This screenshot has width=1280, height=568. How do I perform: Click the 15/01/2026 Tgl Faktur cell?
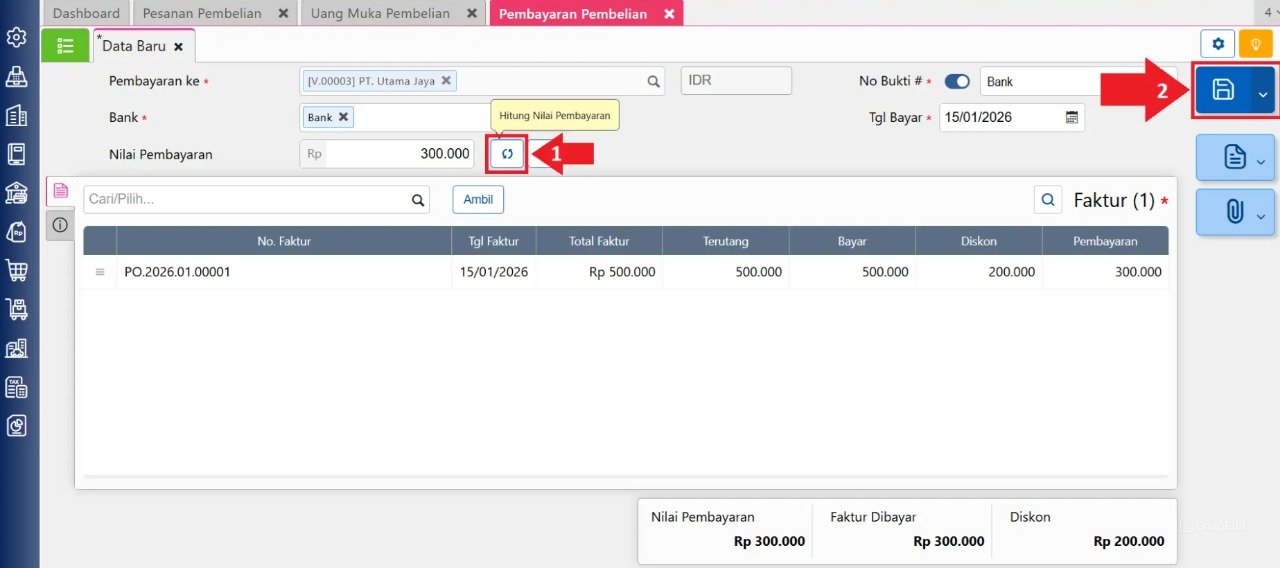[x=494, y=272]
